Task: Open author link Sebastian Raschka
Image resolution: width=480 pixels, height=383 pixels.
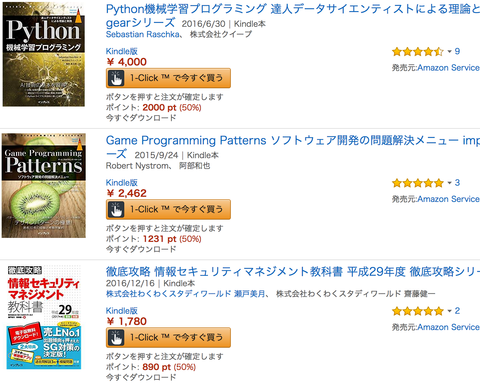Action: [143, 34]
